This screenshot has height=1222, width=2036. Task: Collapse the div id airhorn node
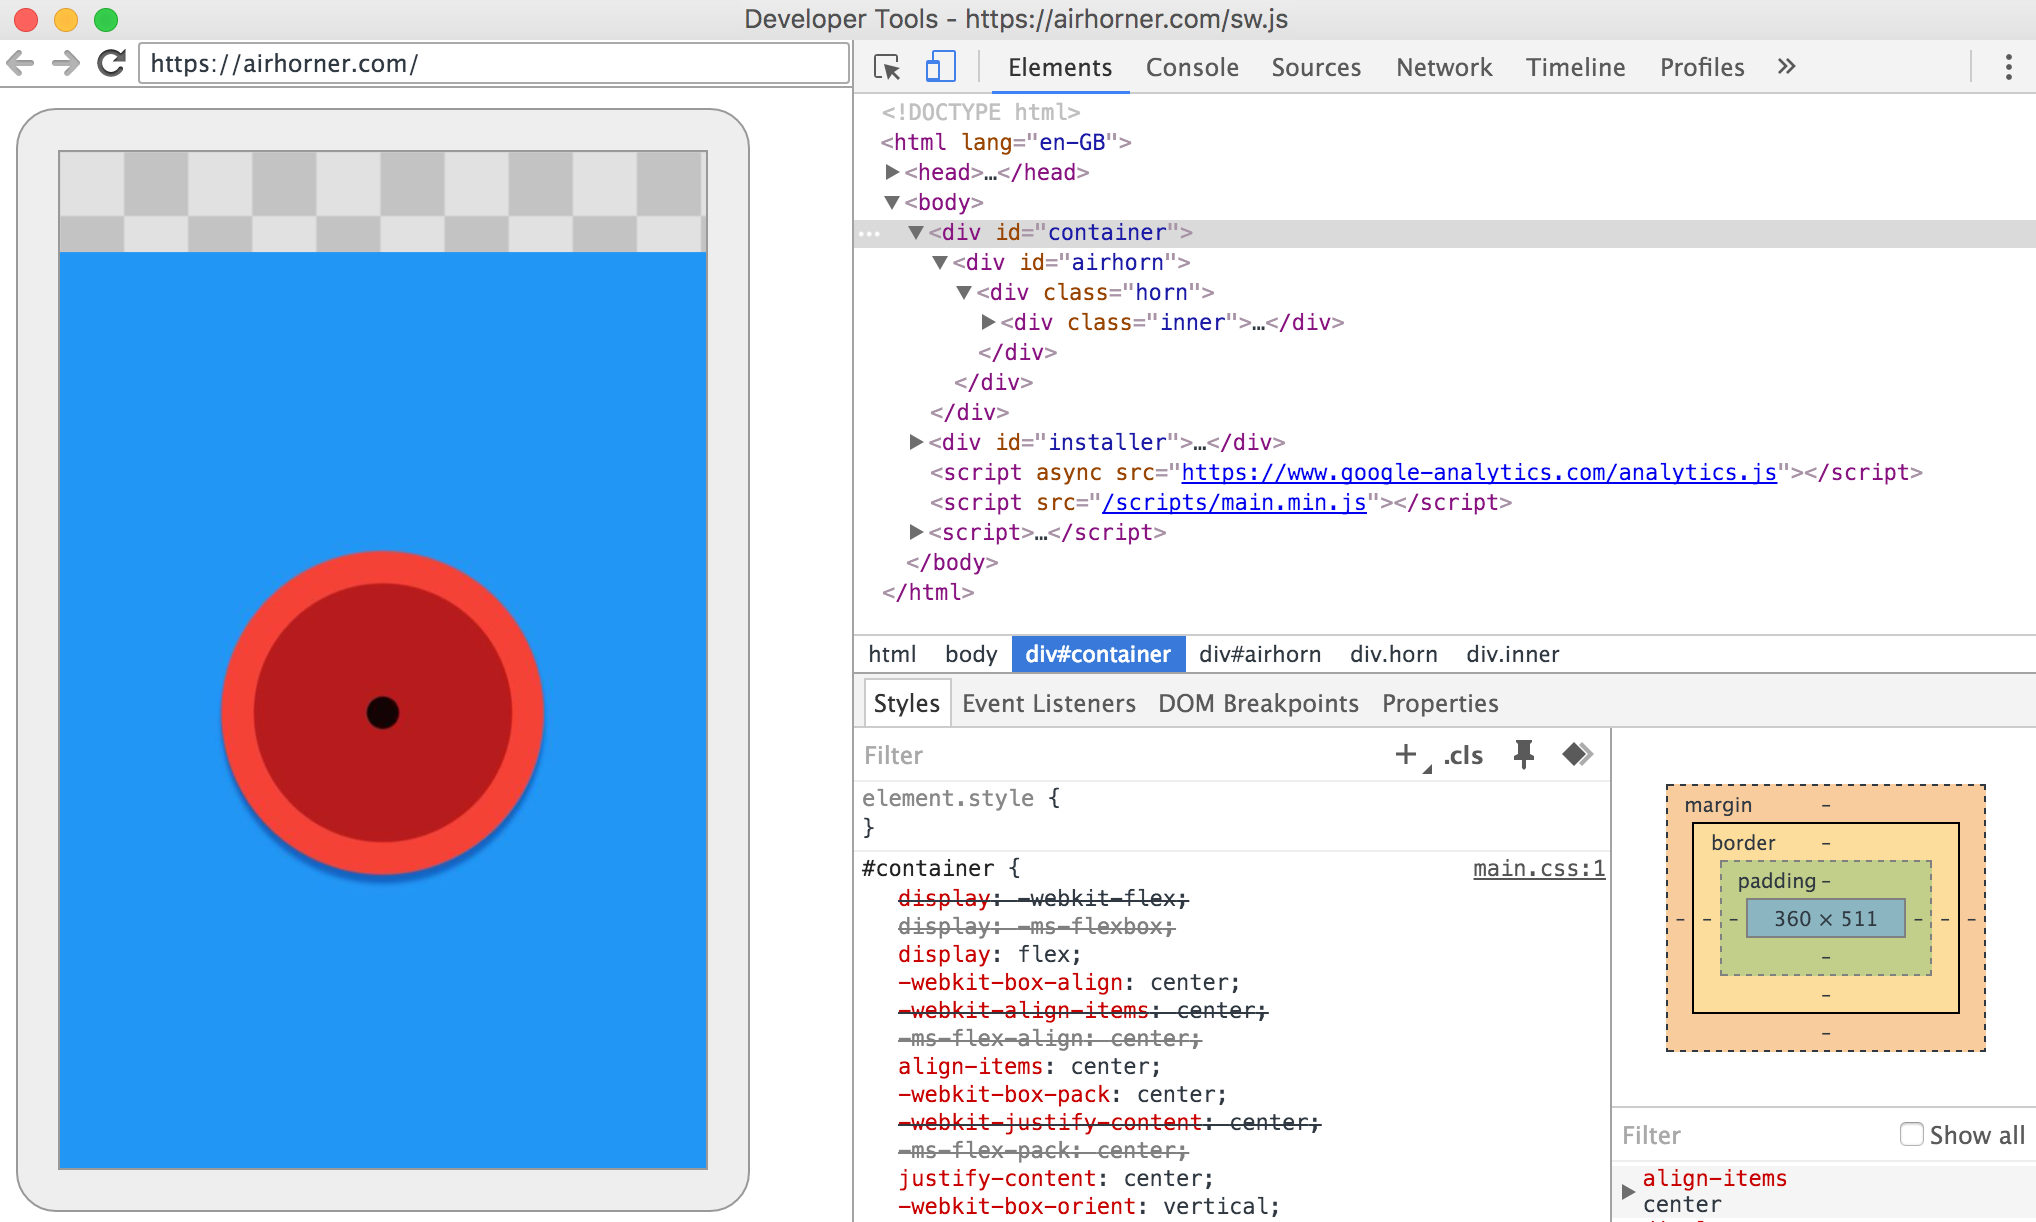(940, 262)
